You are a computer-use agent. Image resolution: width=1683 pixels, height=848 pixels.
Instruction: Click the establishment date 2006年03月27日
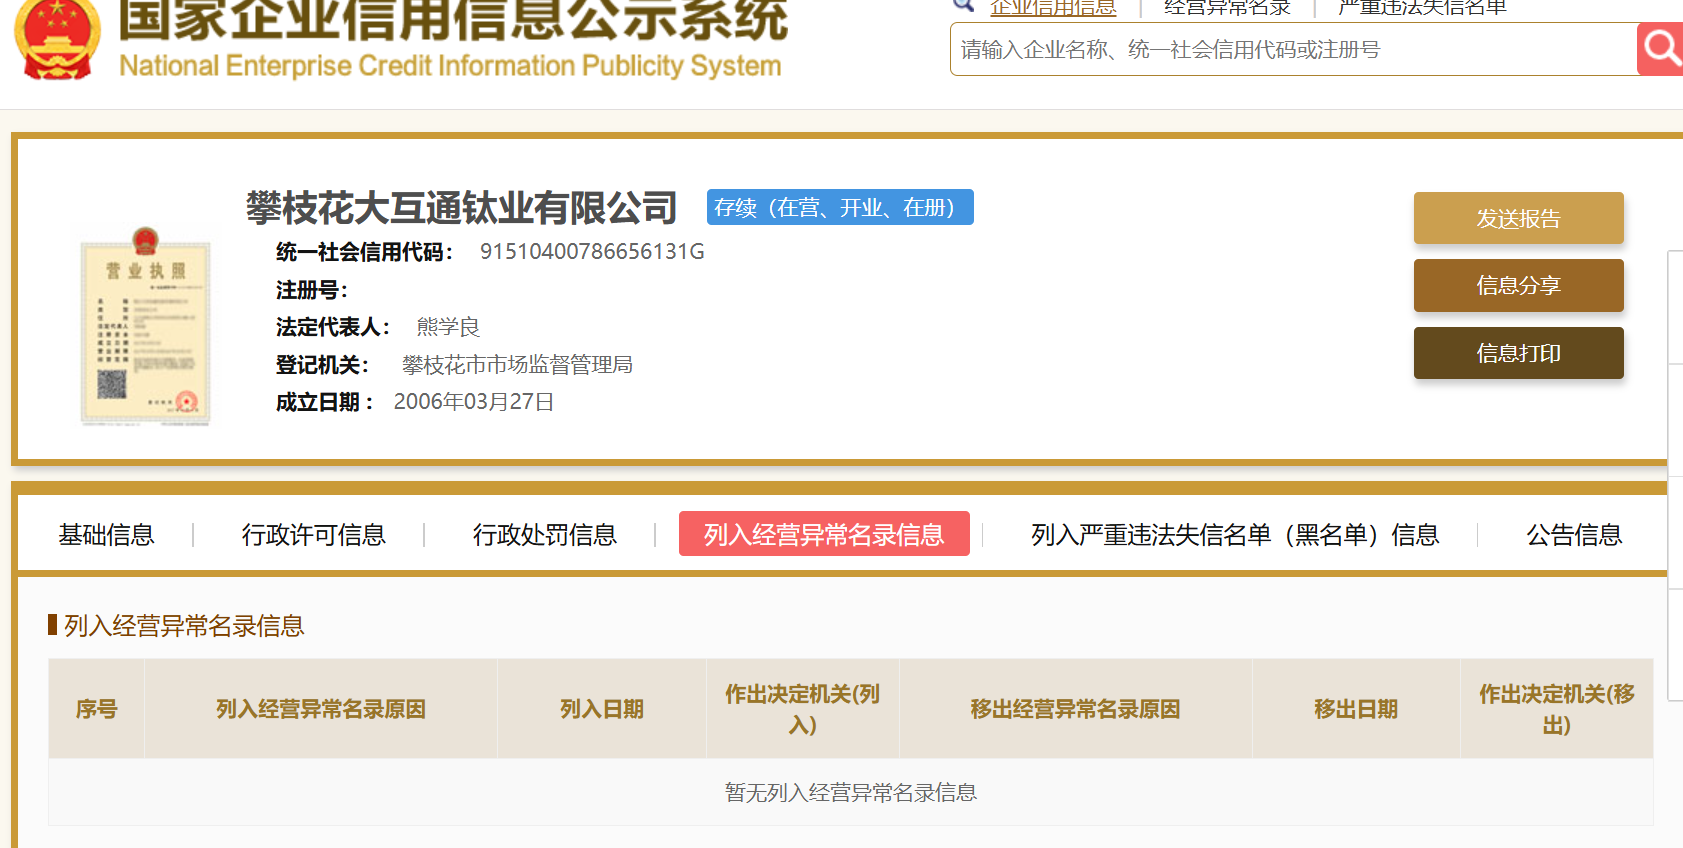474,402
